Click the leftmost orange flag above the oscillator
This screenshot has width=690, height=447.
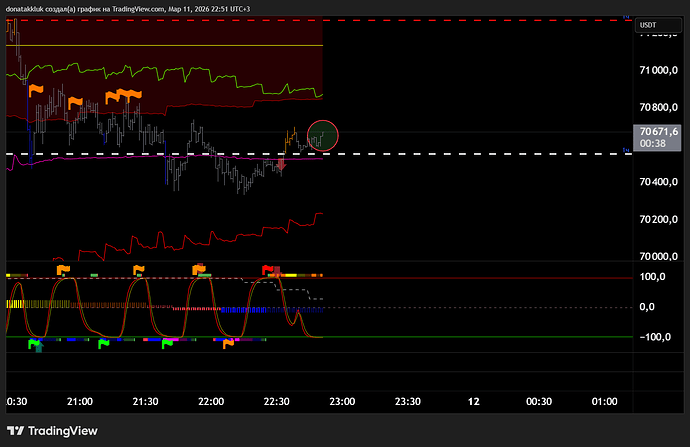tap(63, 269)
